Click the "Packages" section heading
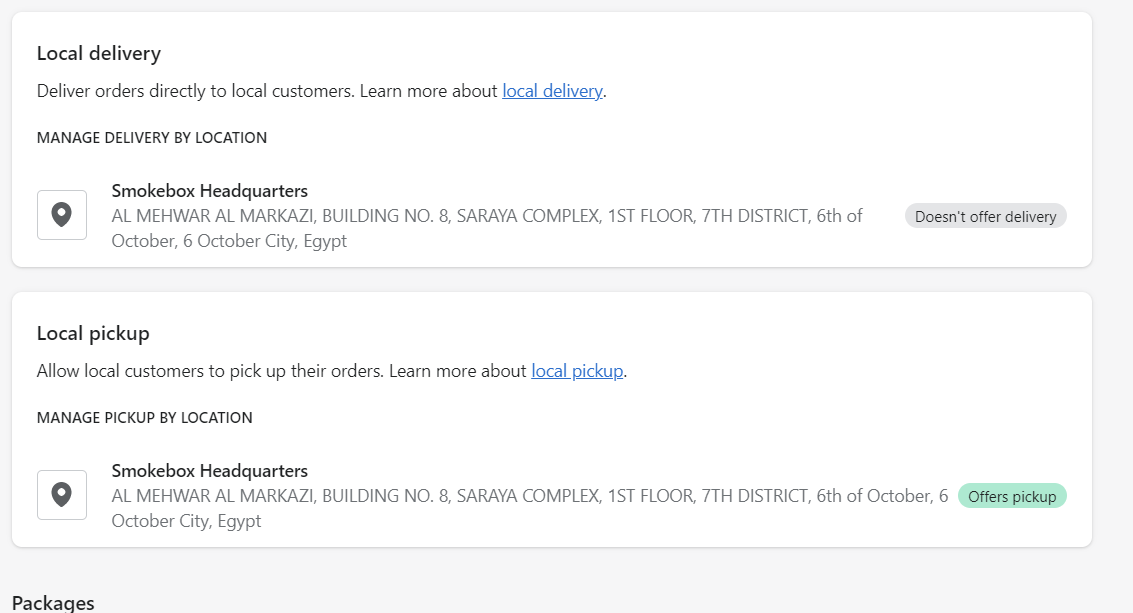This screenshot has height=613, width=1133. pyautogui.click(x=53, y=603)
